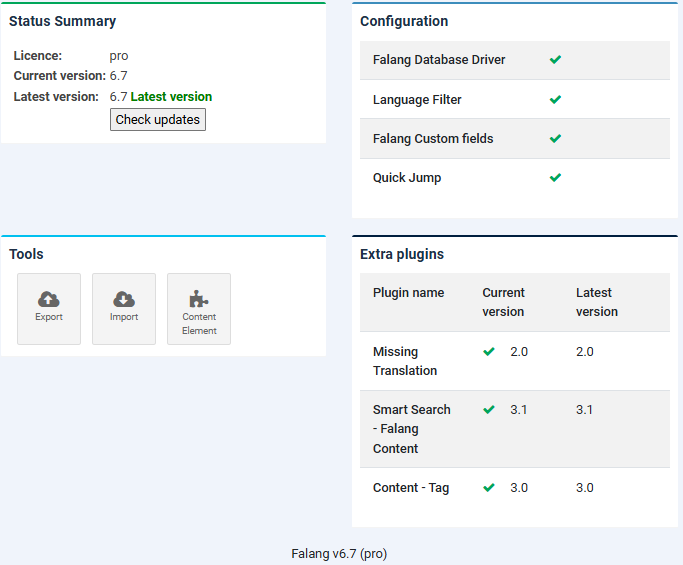Select the Falang Custom fields label
Image resolution: width=683 pixels, height=565 pixels.
(x=433, y=139)
